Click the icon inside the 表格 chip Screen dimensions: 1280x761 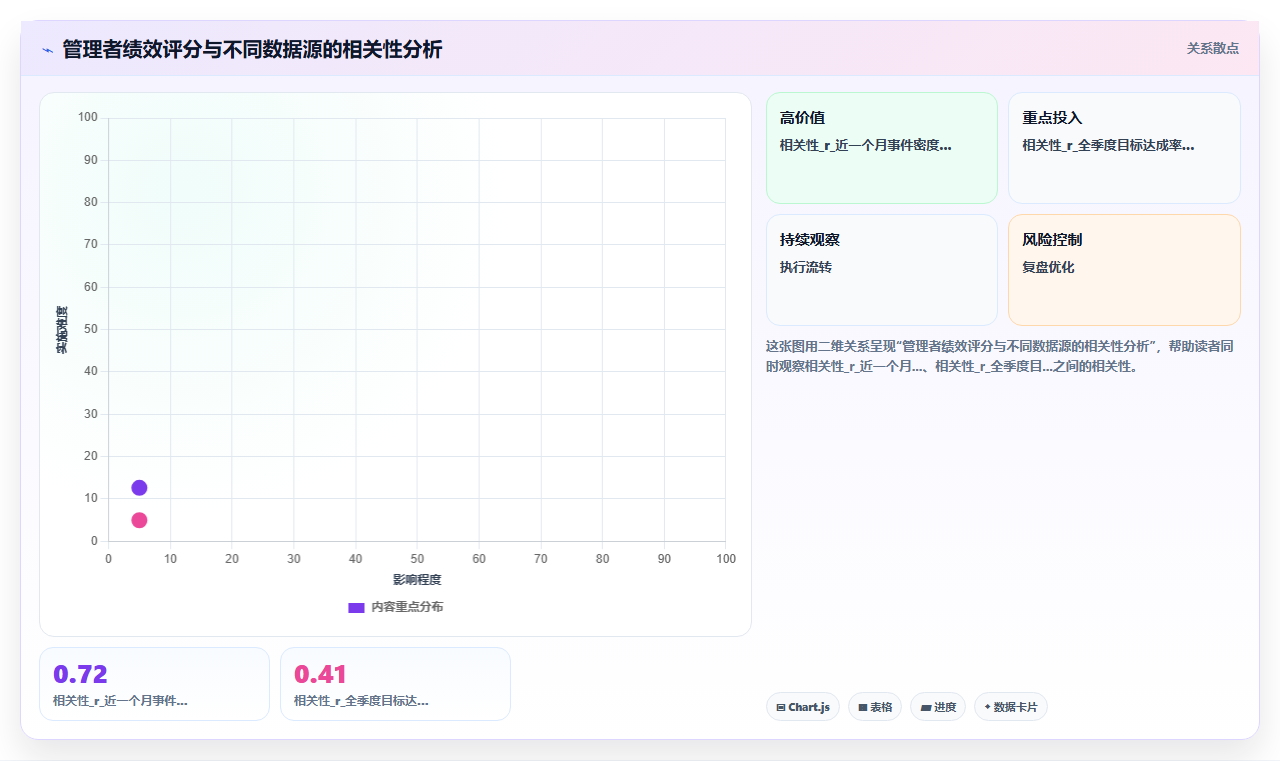(863, 707)
